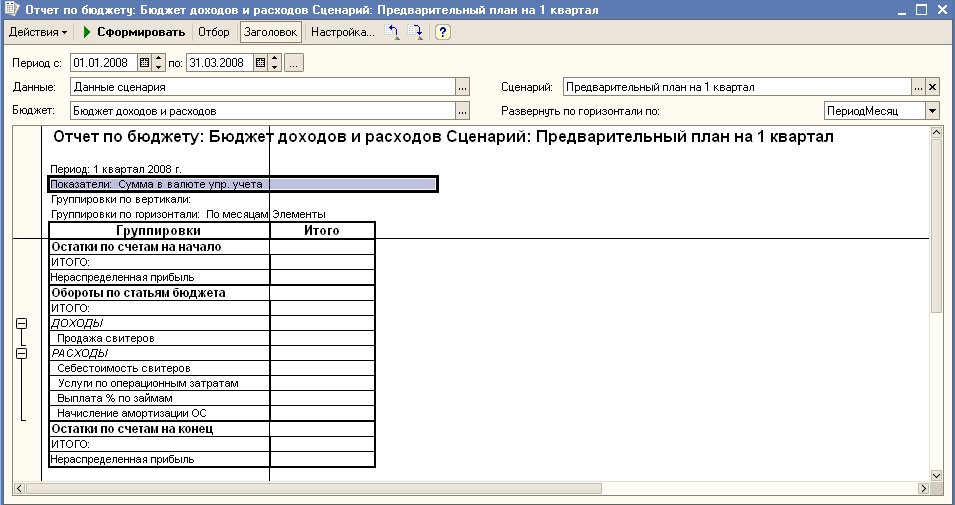
Task: Collapse the РАСХОДЫ group with minus toggle
Action: tap(21, 353)
